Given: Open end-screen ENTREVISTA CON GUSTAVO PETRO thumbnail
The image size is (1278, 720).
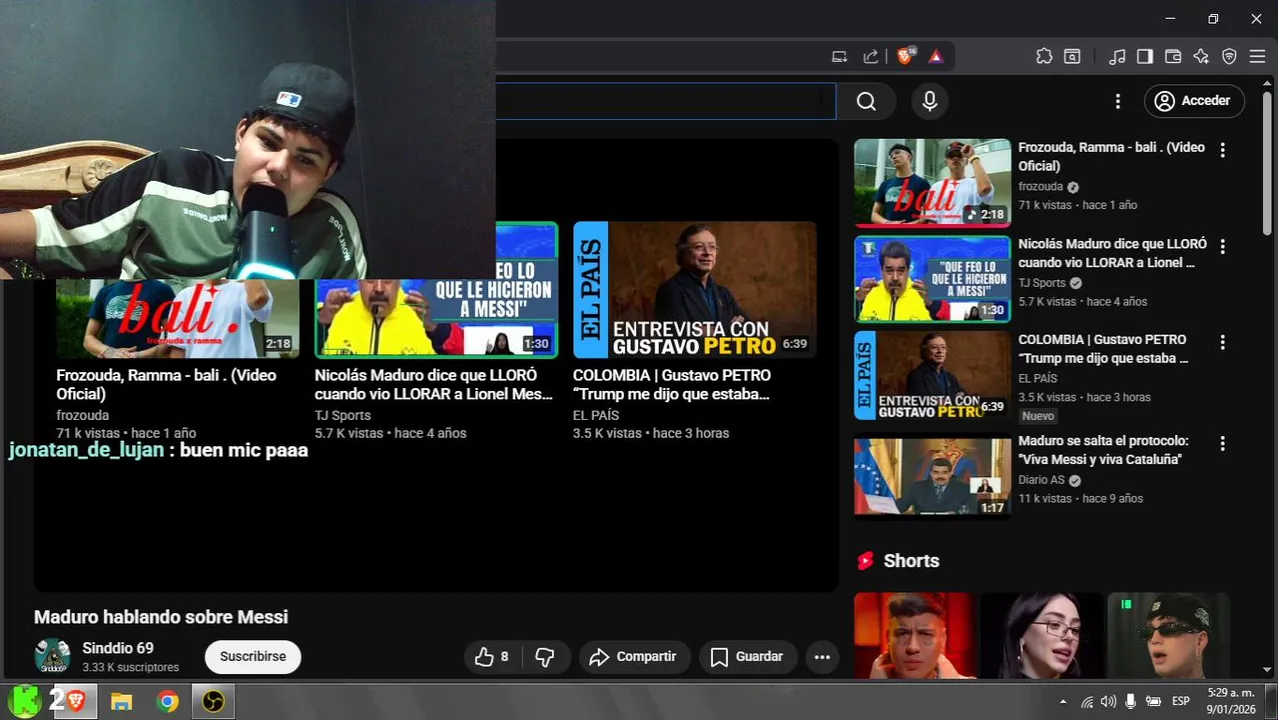Looking at the screenshot, I should (695, 290).
